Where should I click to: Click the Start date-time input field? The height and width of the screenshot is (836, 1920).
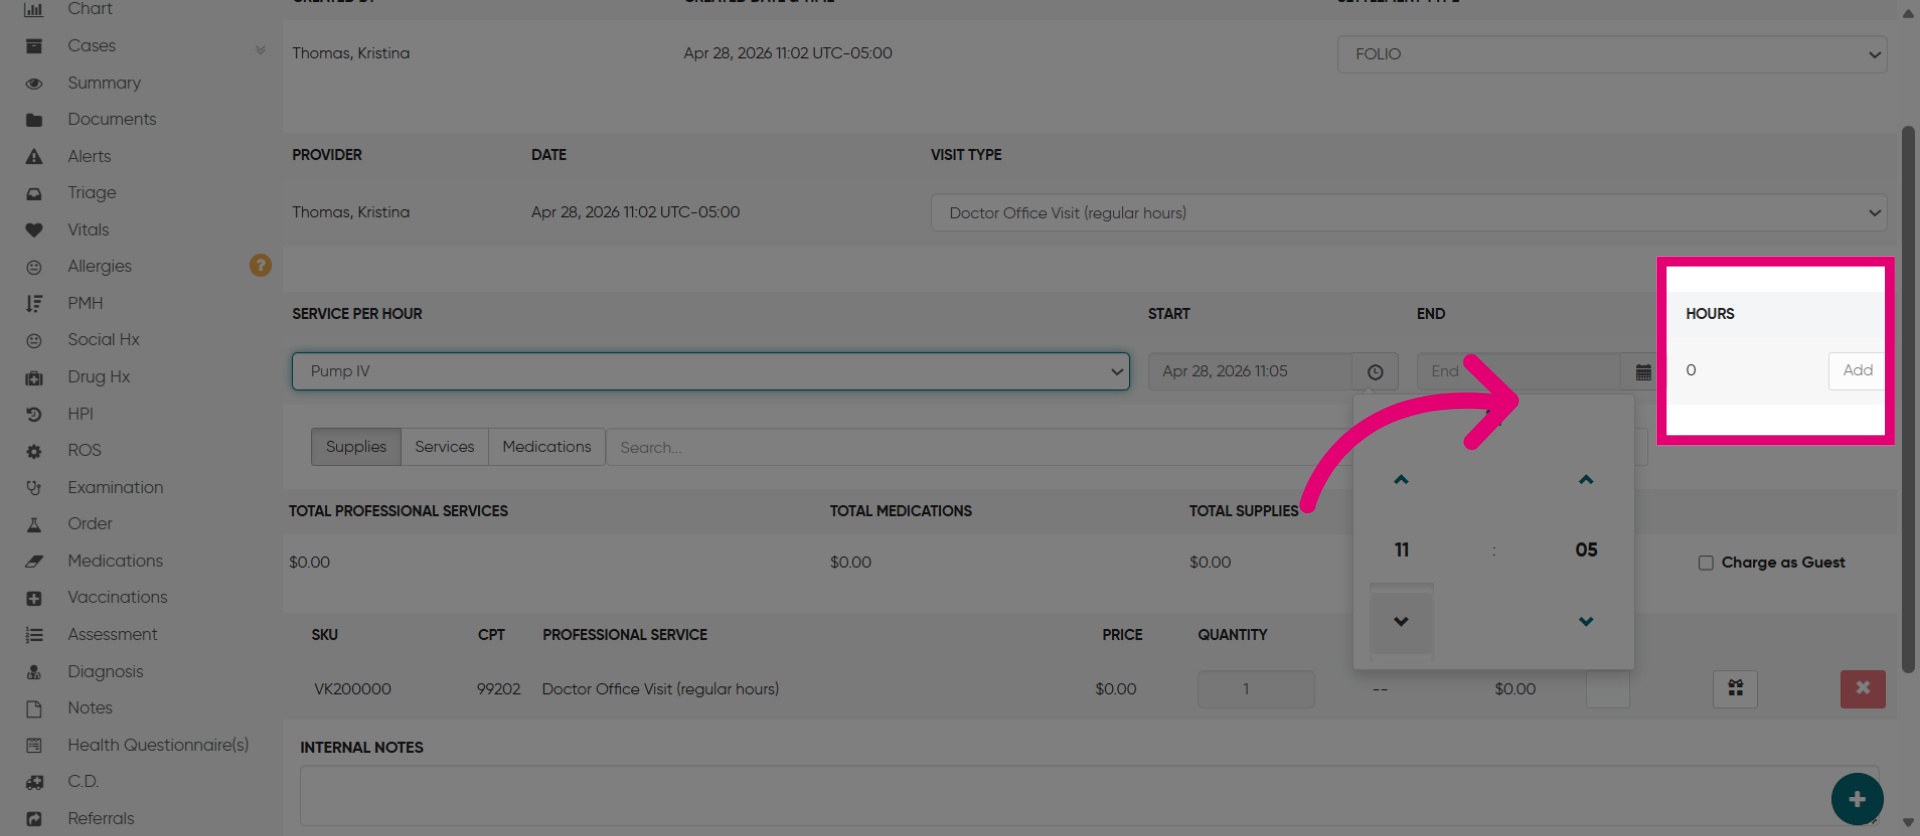1250,371
